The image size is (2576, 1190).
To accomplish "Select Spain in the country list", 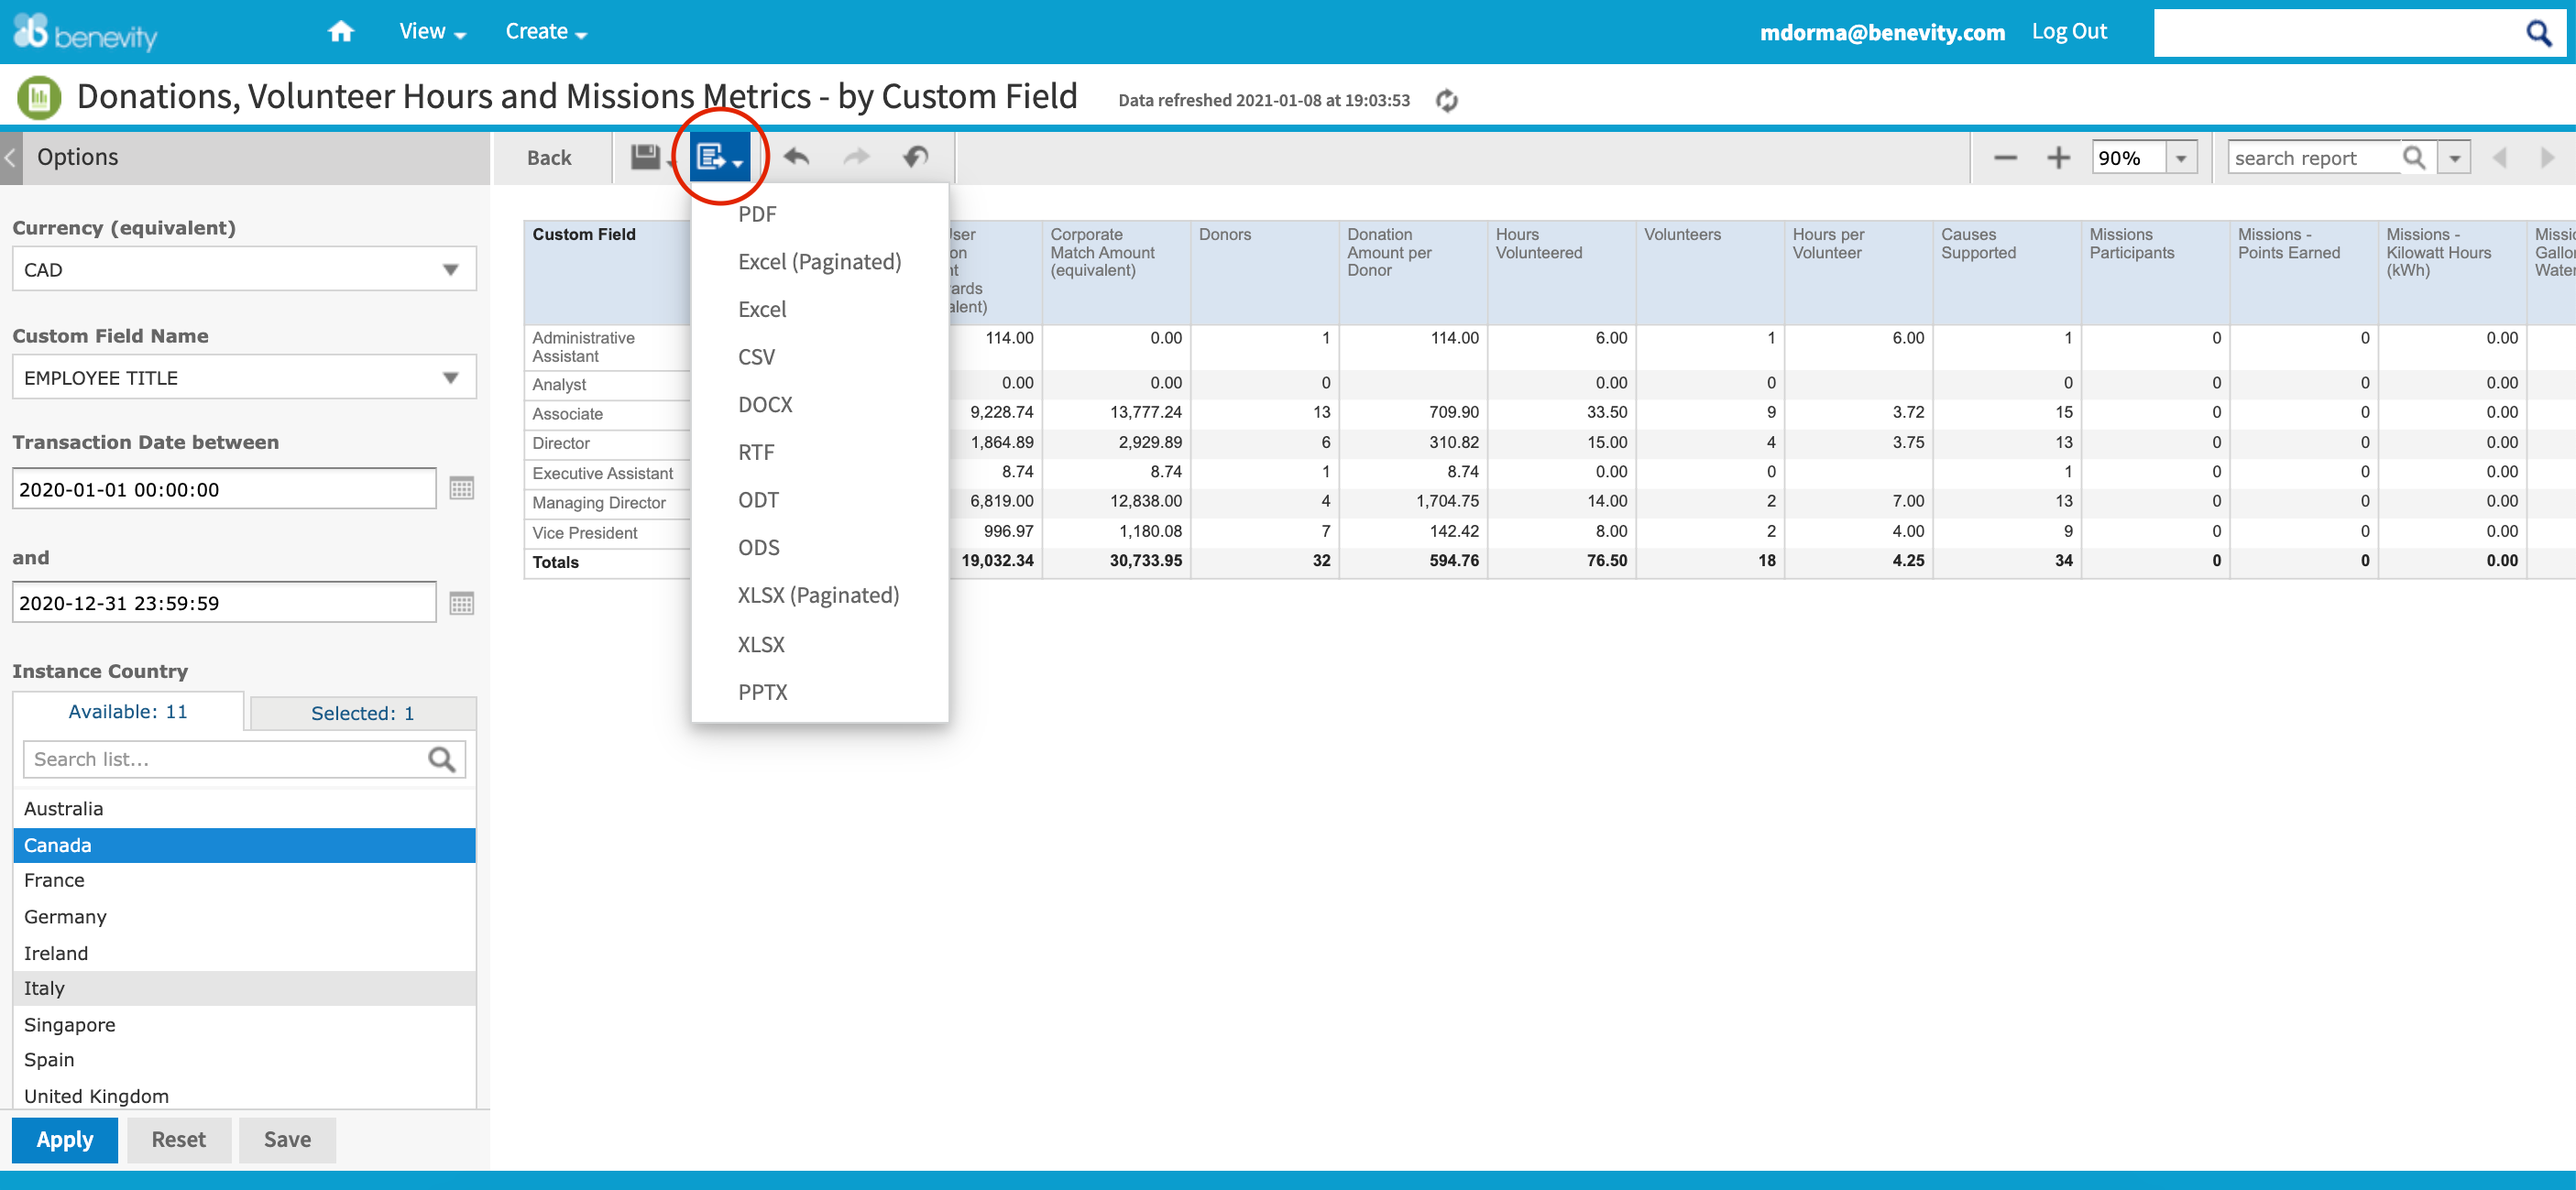I will [x=244, y=1060].
